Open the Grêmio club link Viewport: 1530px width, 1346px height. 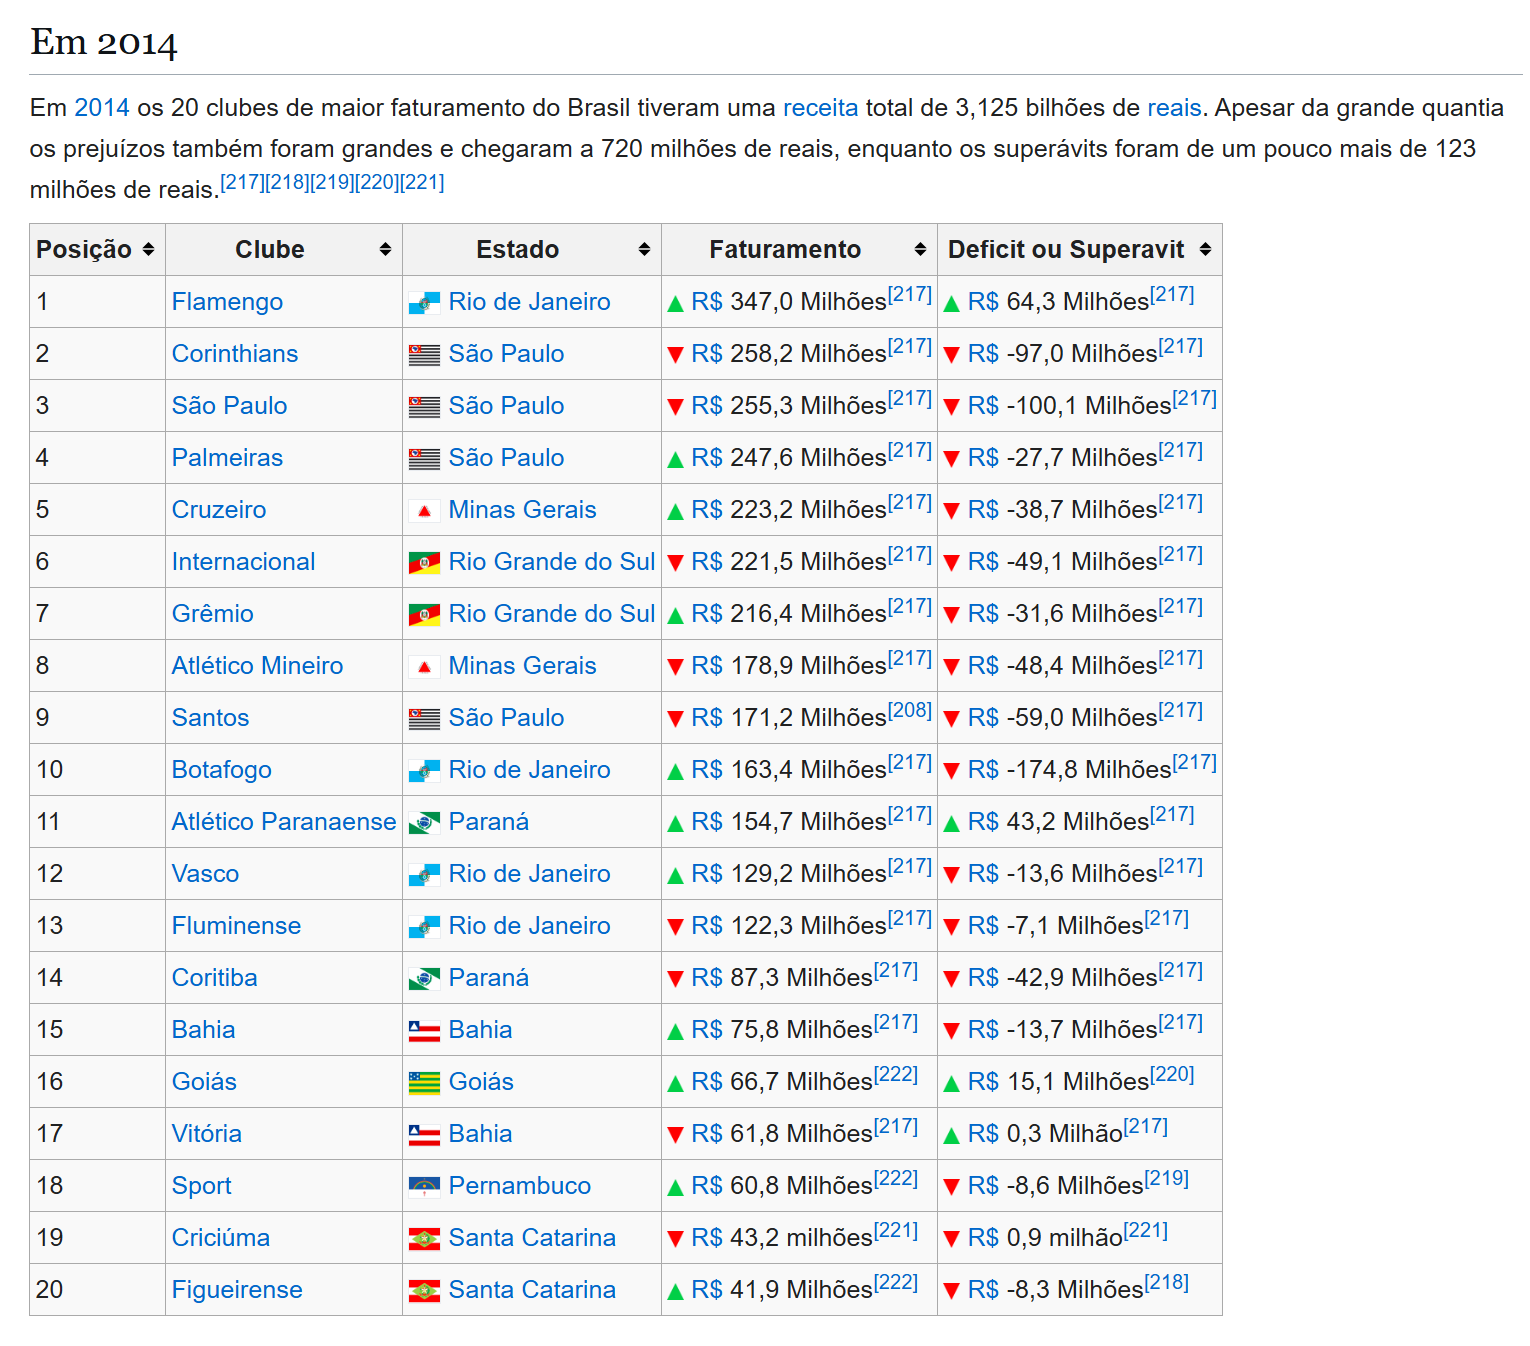pyautogui.click(x=213, y=614)
